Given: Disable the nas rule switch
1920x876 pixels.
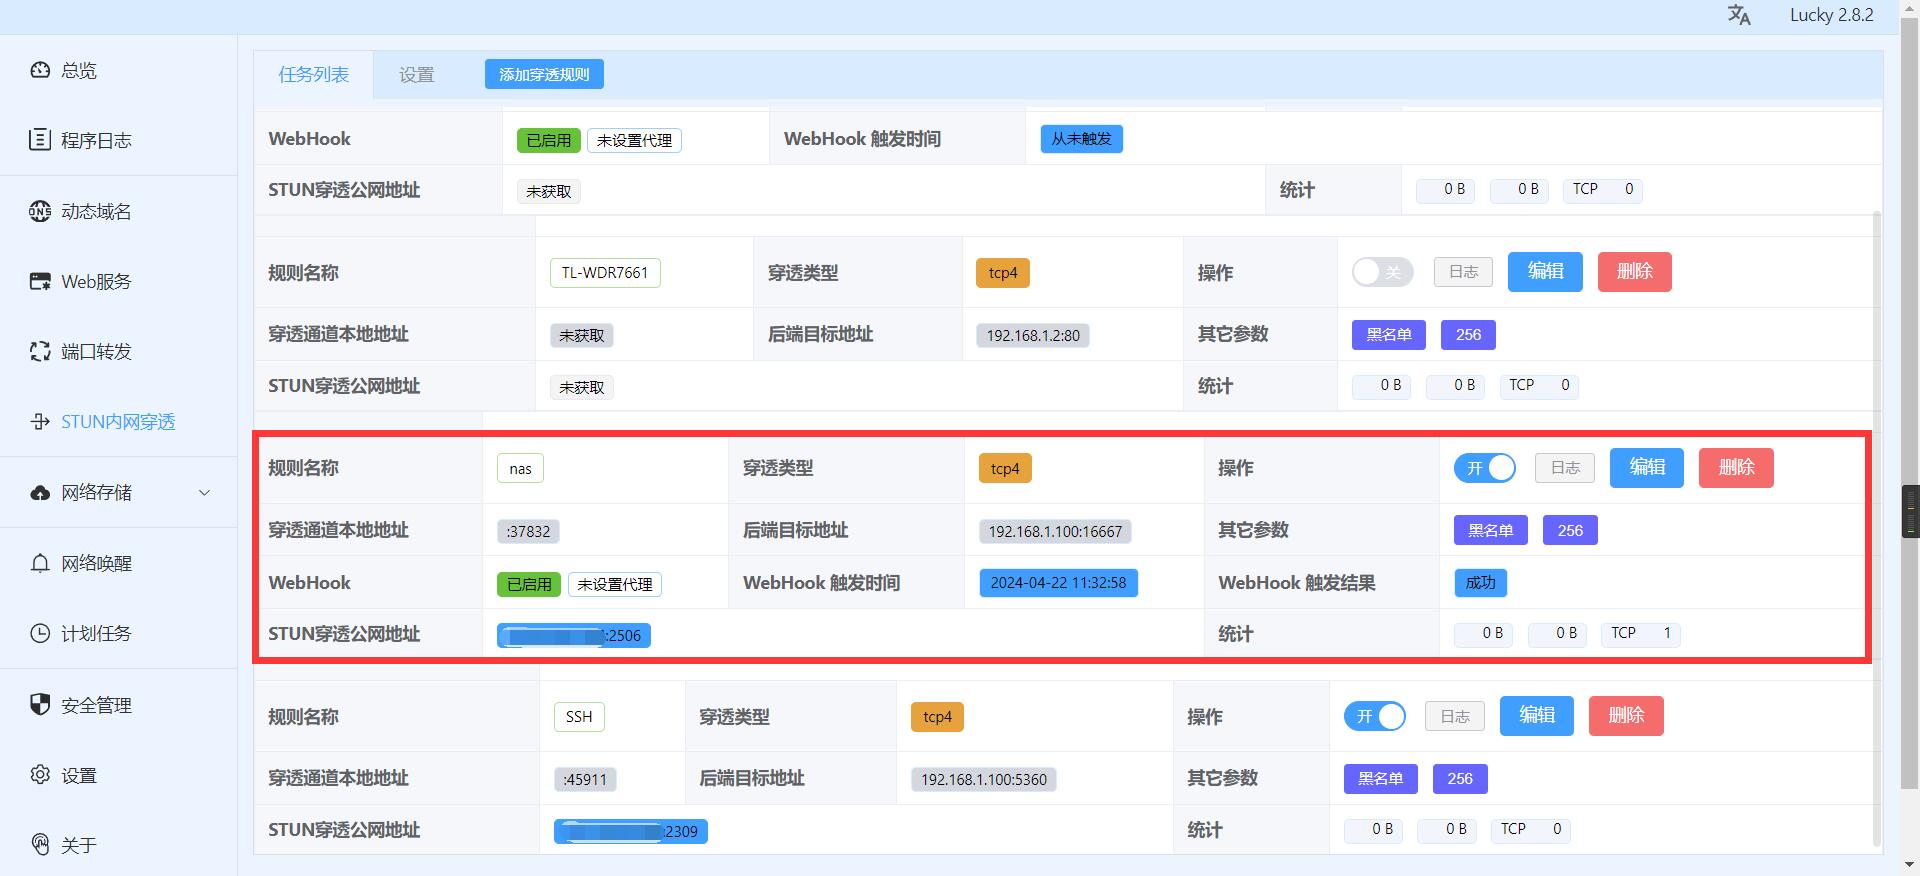Looking at the screenshot, I should coord(1484,468).
